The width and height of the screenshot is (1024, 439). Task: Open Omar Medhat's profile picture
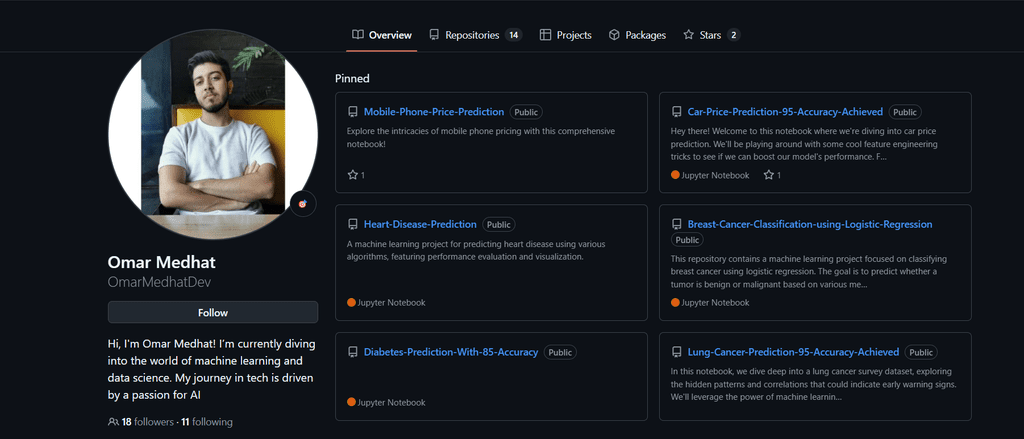click(x=213, y=134)
